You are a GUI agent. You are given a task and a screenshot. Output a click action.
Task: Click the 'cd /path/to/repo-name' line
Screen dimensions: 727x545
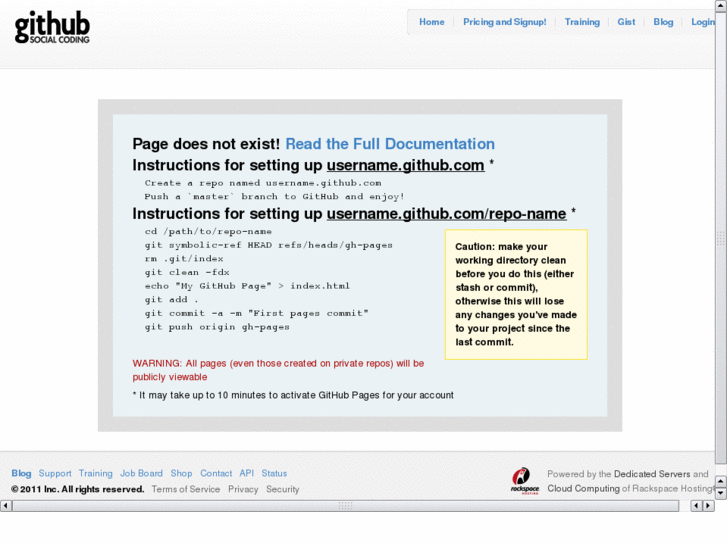208,231
